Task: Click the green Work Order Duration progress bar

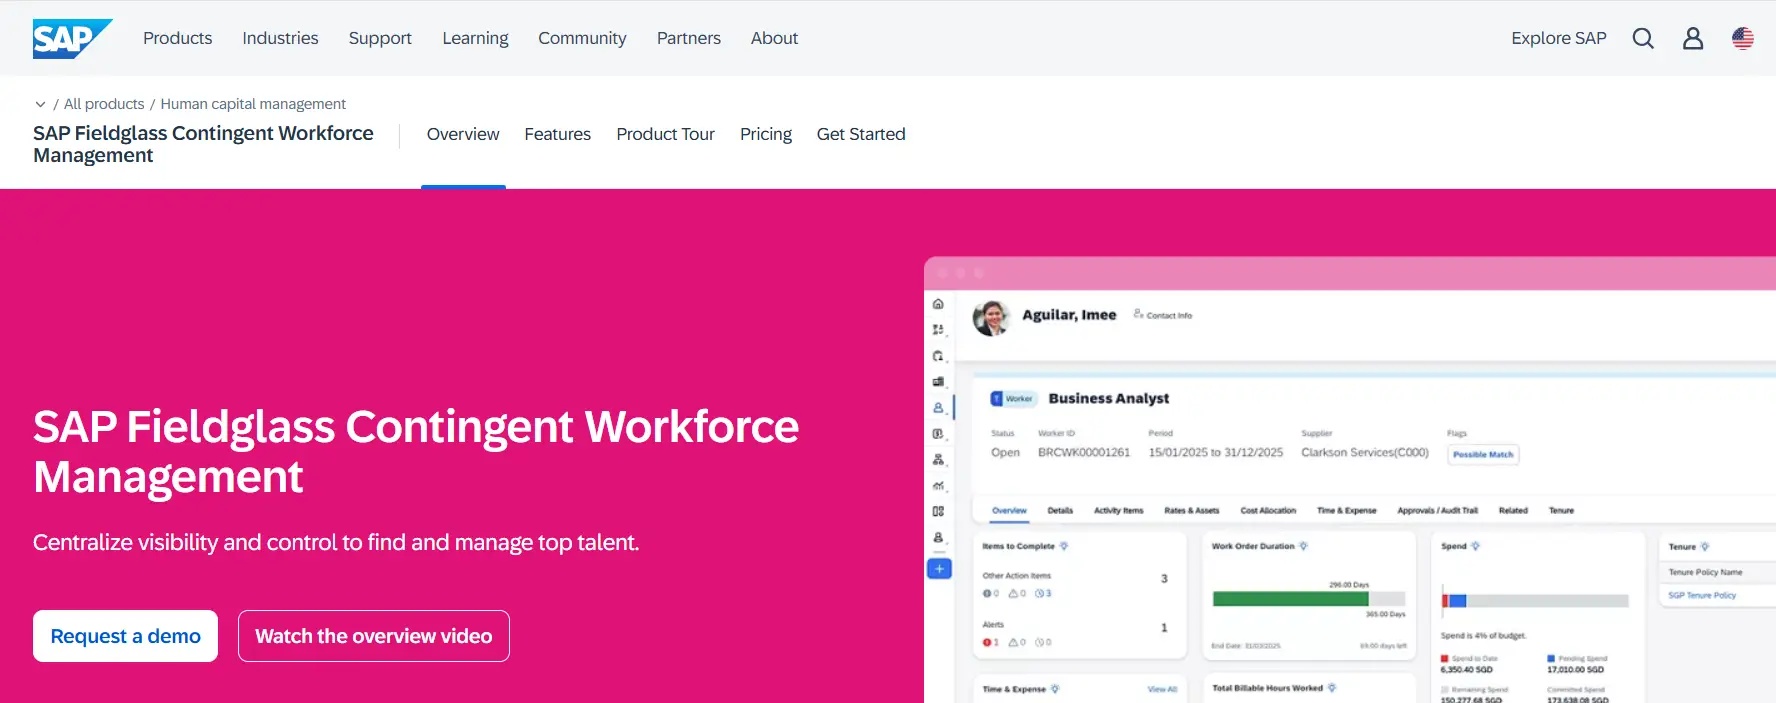Action: 1290,599
